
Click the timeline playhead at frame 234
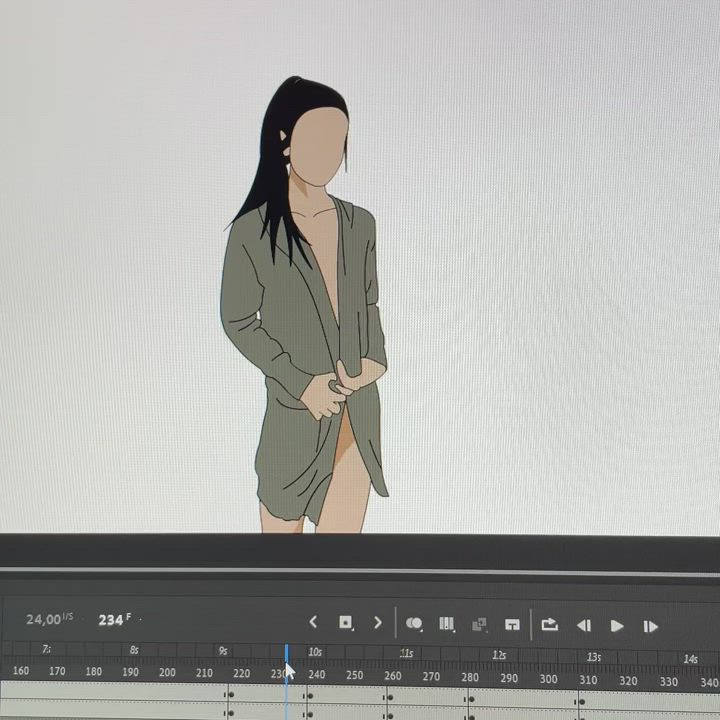pyautogui.click(x=287, y=654)
